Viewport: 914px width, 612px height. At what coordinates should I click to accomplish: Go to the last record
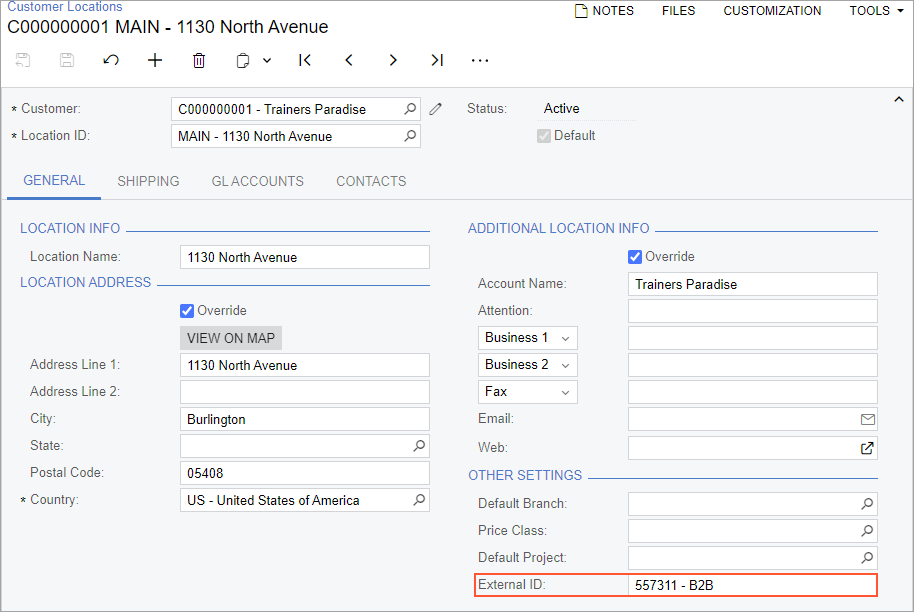click(x=437, y=61)
